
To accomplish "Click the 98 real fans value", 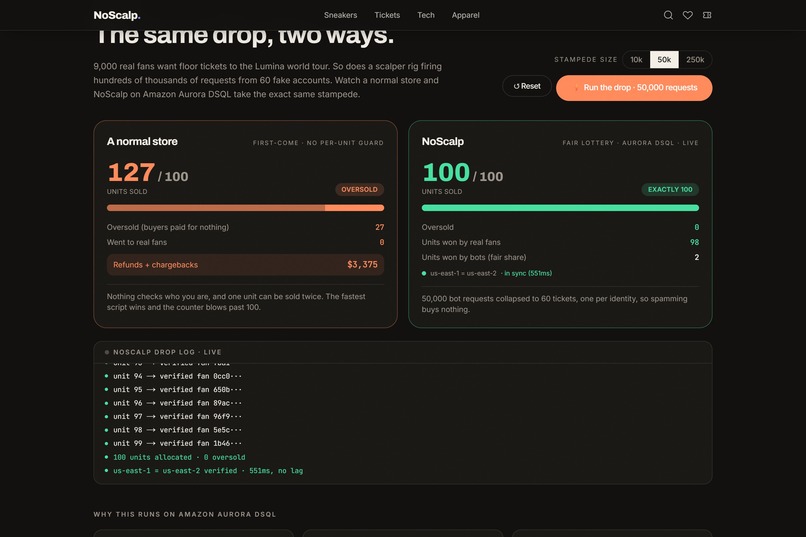I will pyautogui.click(x=694, y=242).
